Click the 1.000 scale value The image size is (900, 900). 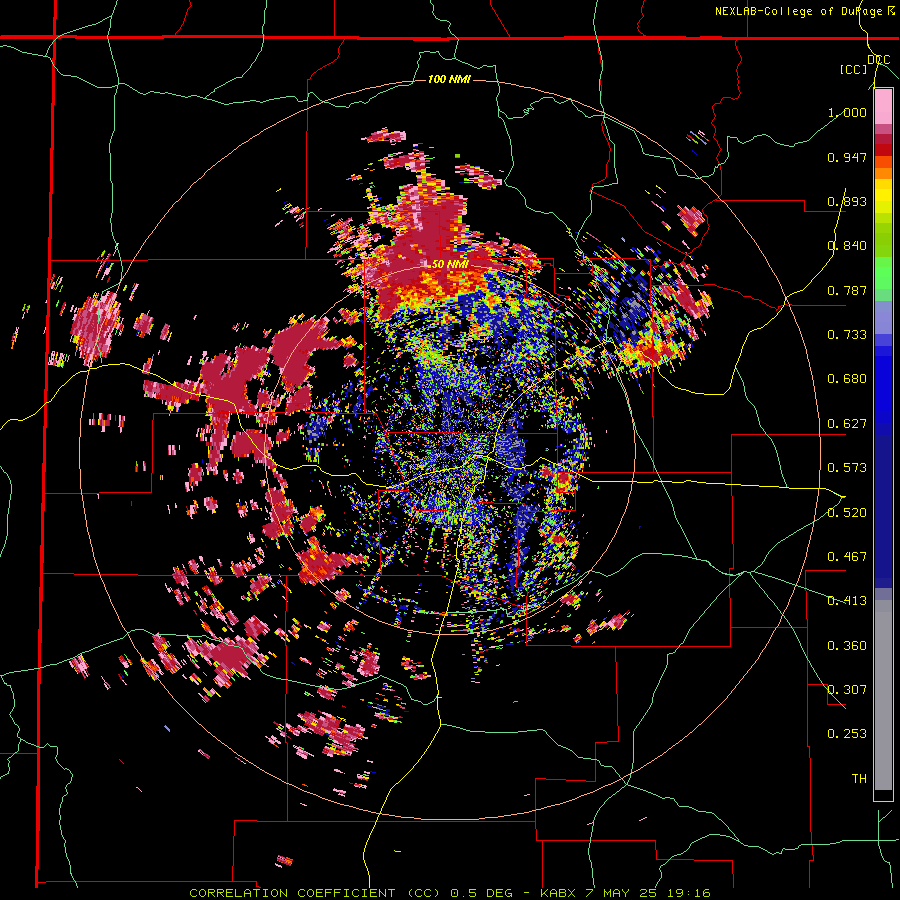847,112
